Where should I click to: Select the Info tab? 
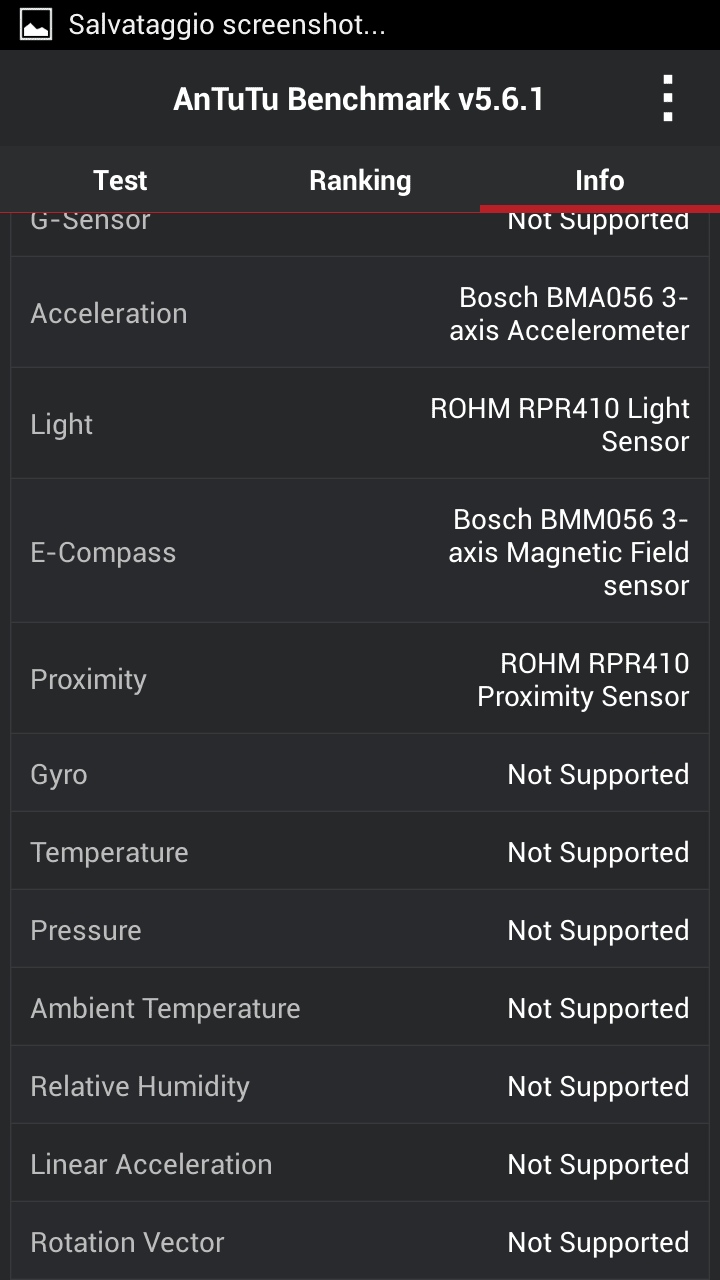[x=599, y=180]
